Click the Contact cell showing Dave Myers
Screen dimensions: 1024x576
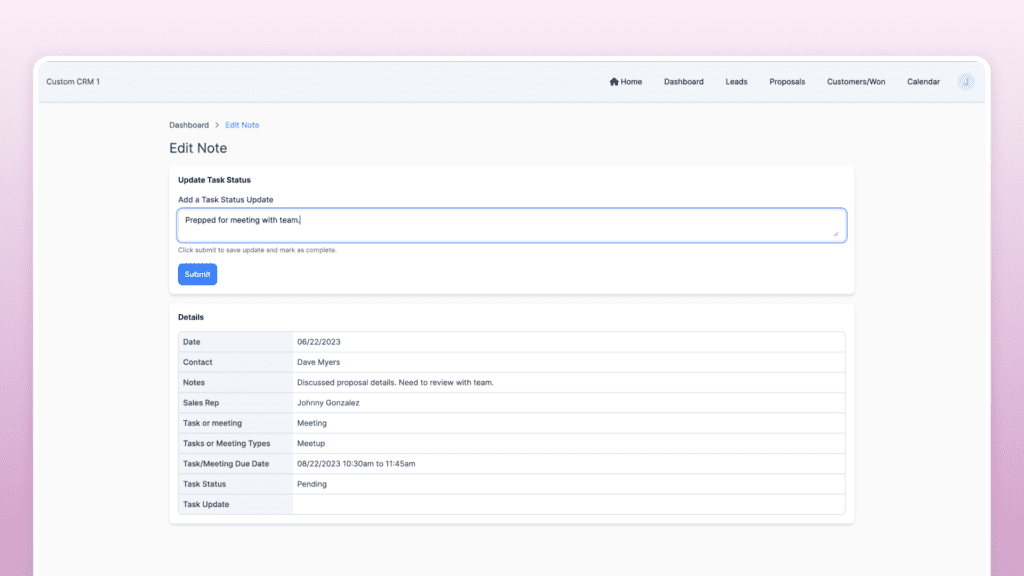(318, 361)
